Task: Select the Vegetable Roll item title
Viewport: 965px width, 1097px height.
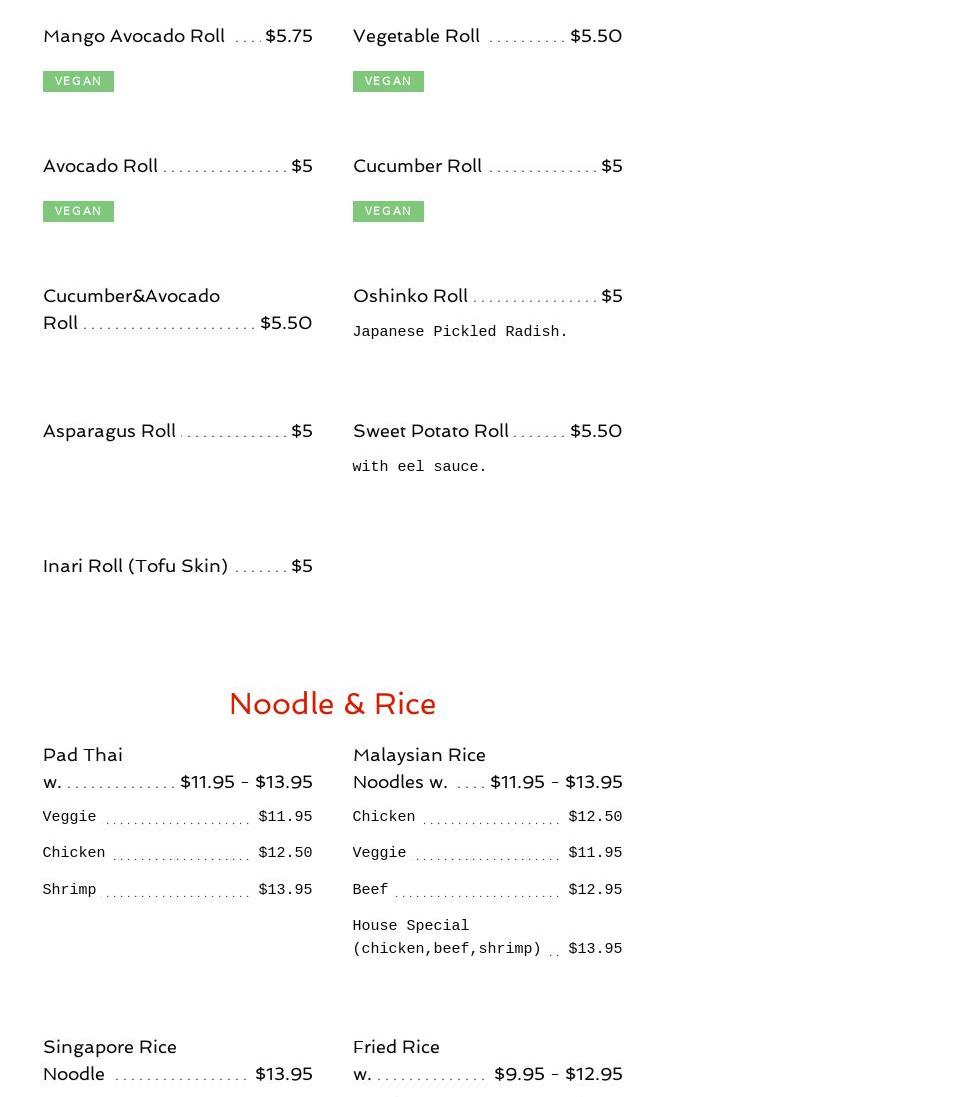Action: pos(416,36)
